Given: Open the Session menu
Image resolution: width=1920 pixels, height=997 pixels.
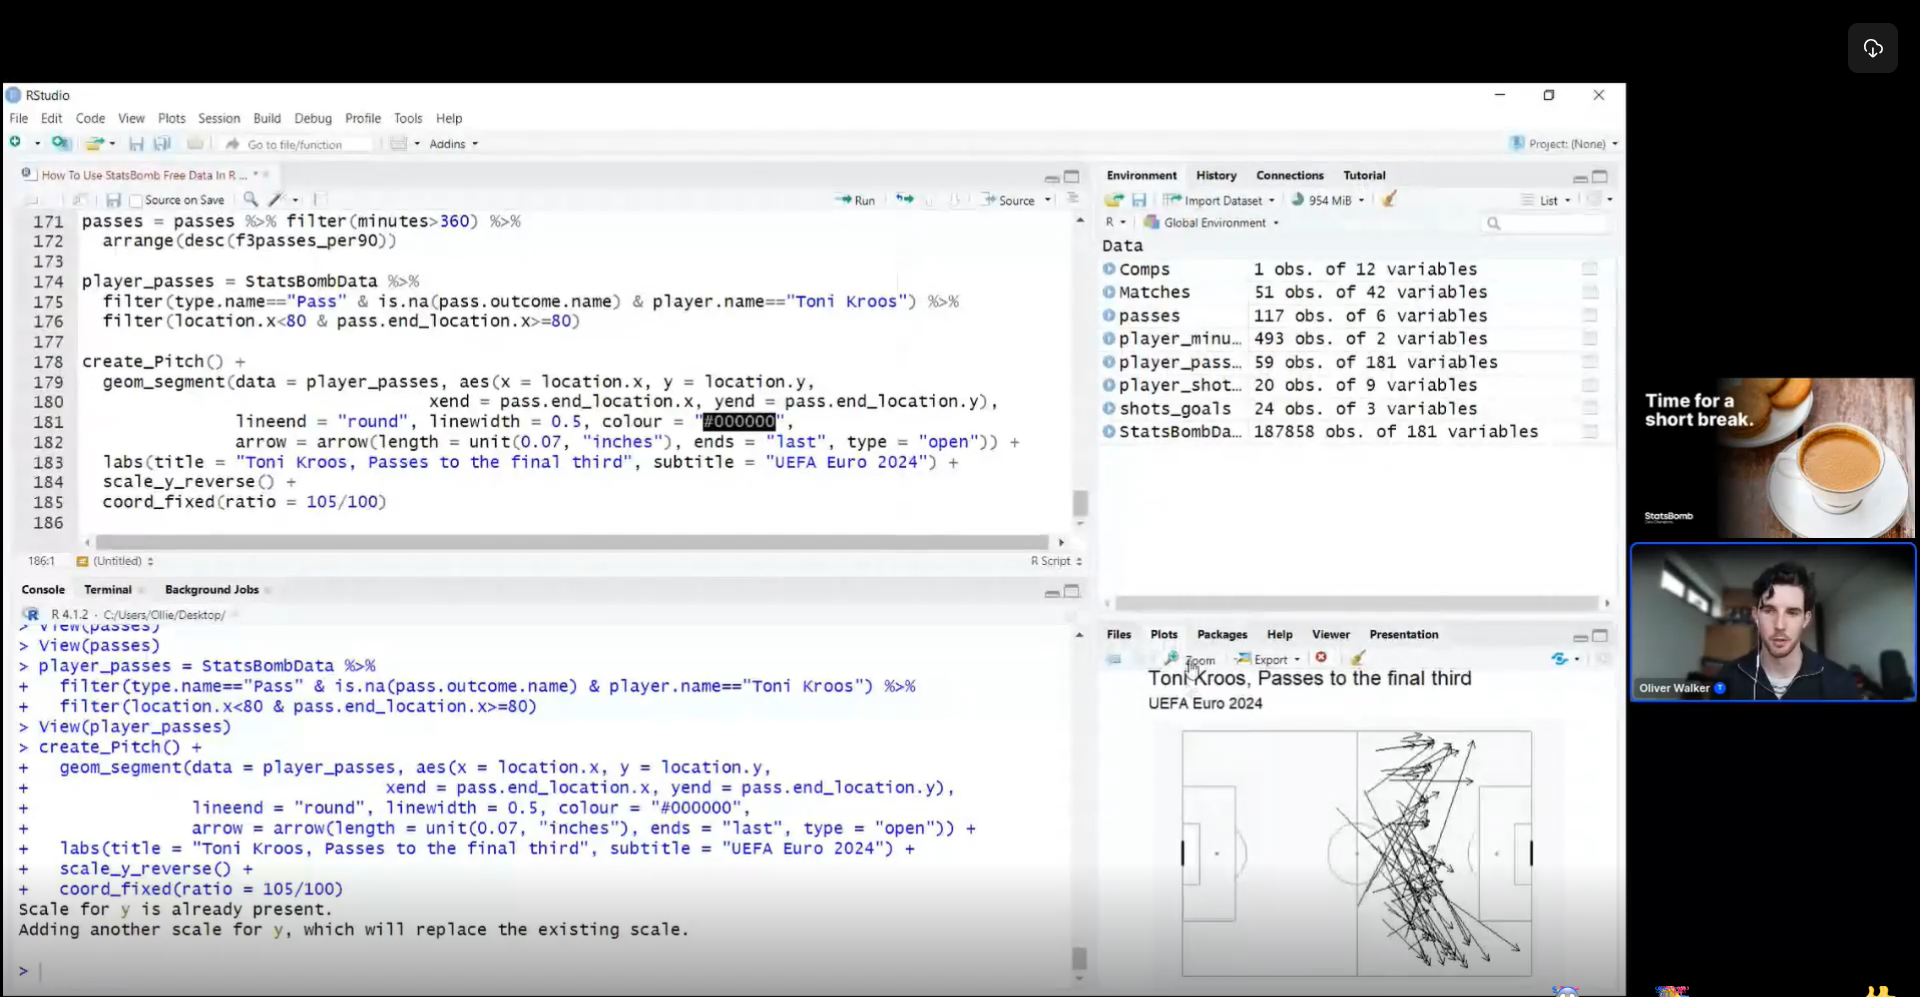Looking at the screenshot, I should [218, 118].
